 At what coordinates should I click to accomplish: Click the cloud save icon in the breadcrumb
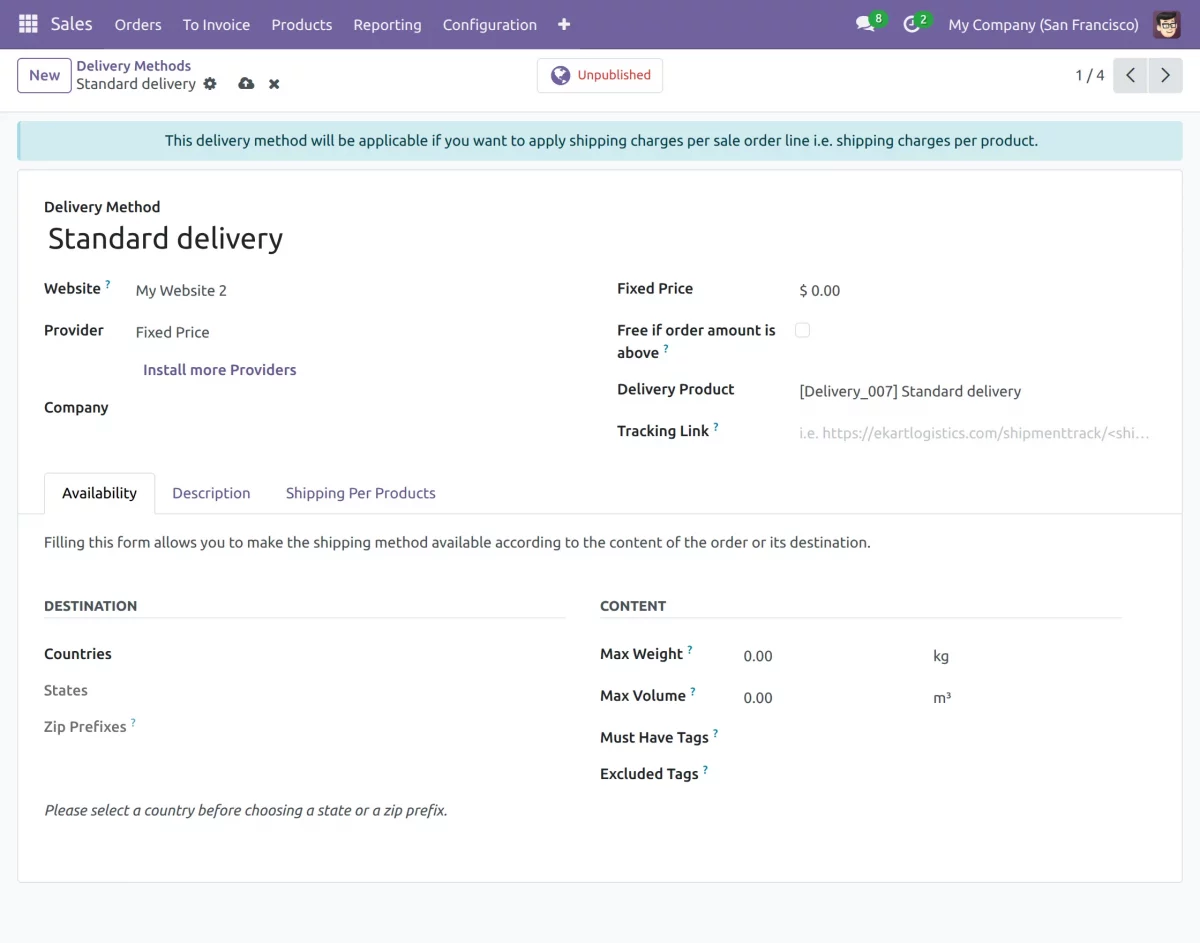click(246, 84)
